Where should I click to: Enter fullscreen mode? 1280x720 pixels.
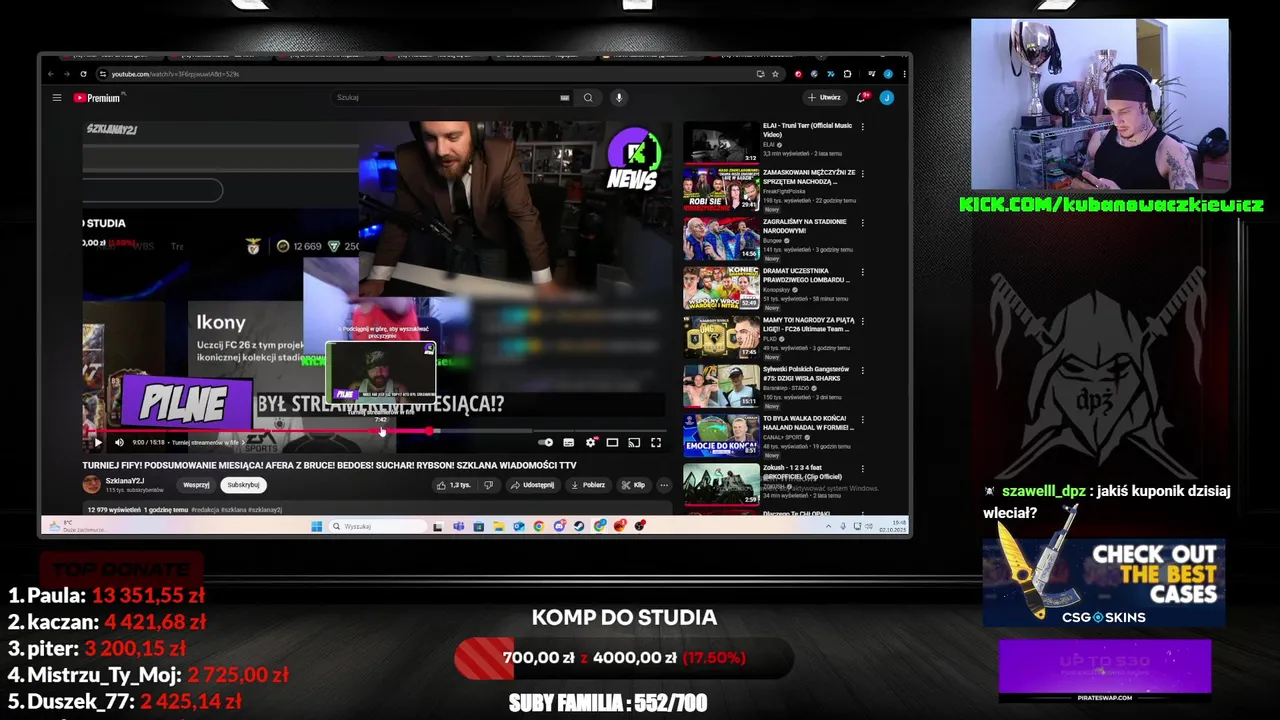point(656,442)
